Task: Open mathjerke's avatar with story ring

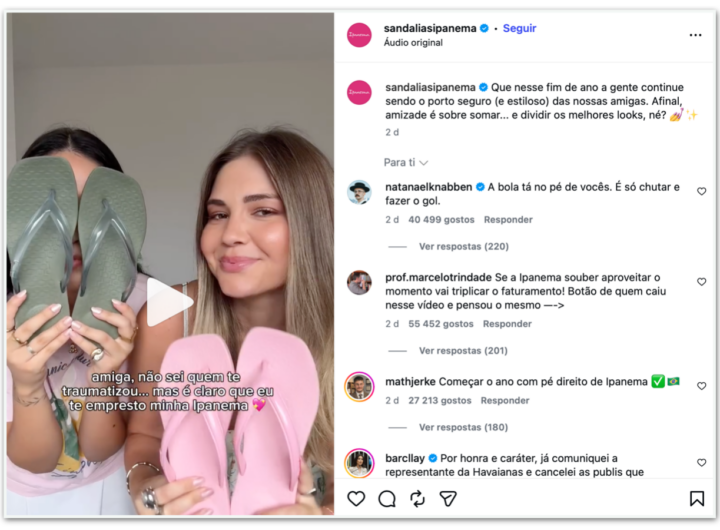Action: click(x=359, y=387)
